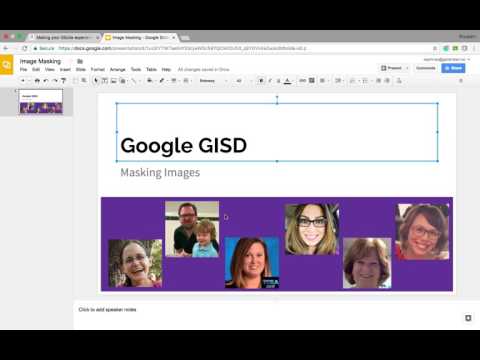Switch to the first browser tab
Screen dimensions: 480x360
pos(64,37)
